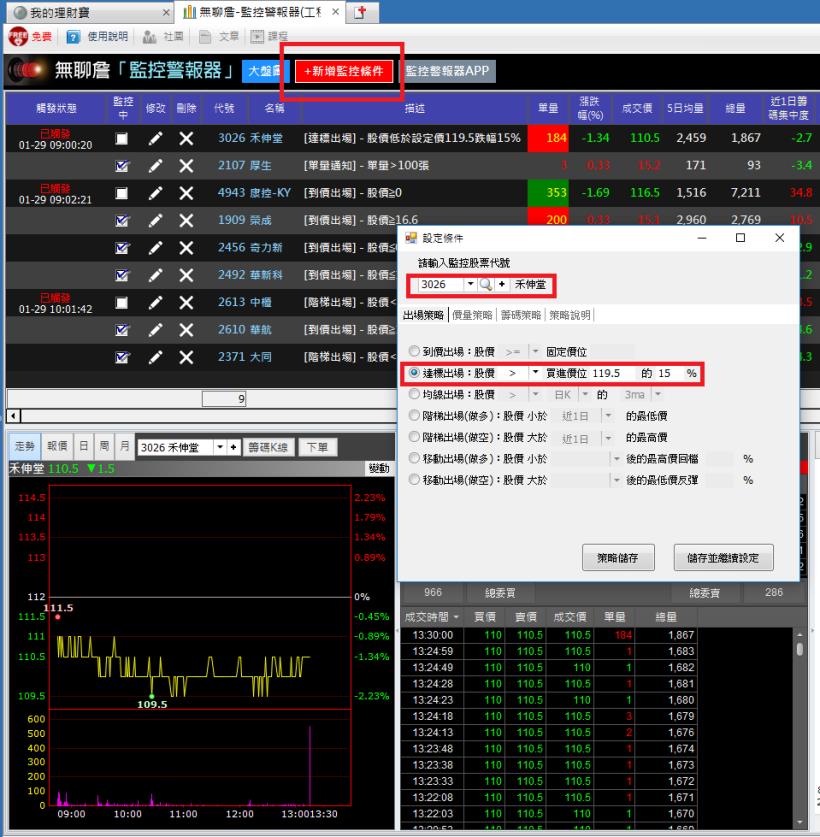Click 籌碼K線 button

click(268, 447)
